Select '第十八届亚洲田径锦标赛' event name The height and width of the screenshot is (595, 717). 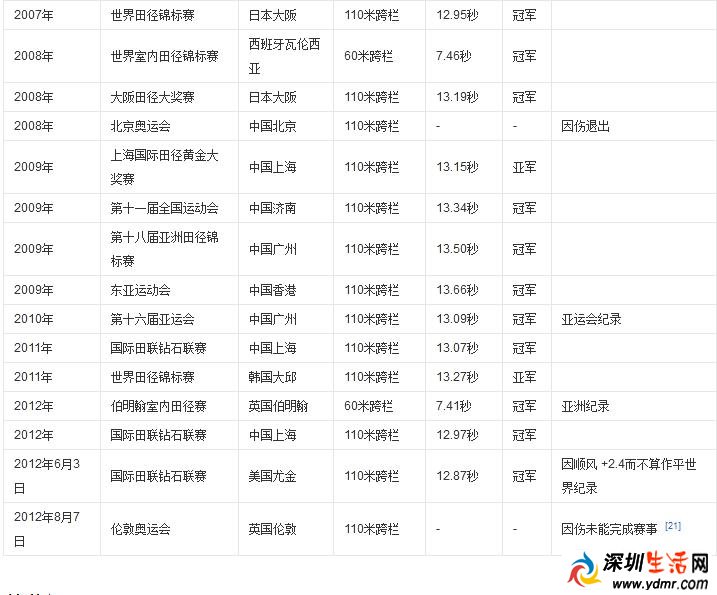[164, 249]
